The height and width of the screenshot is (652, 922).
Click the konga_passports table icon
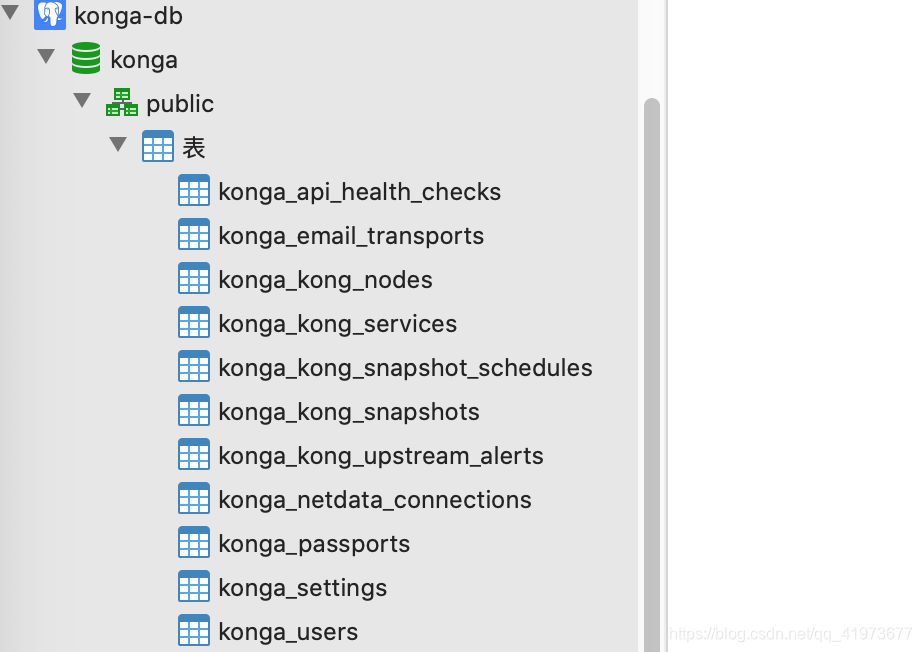click(194, 542)
